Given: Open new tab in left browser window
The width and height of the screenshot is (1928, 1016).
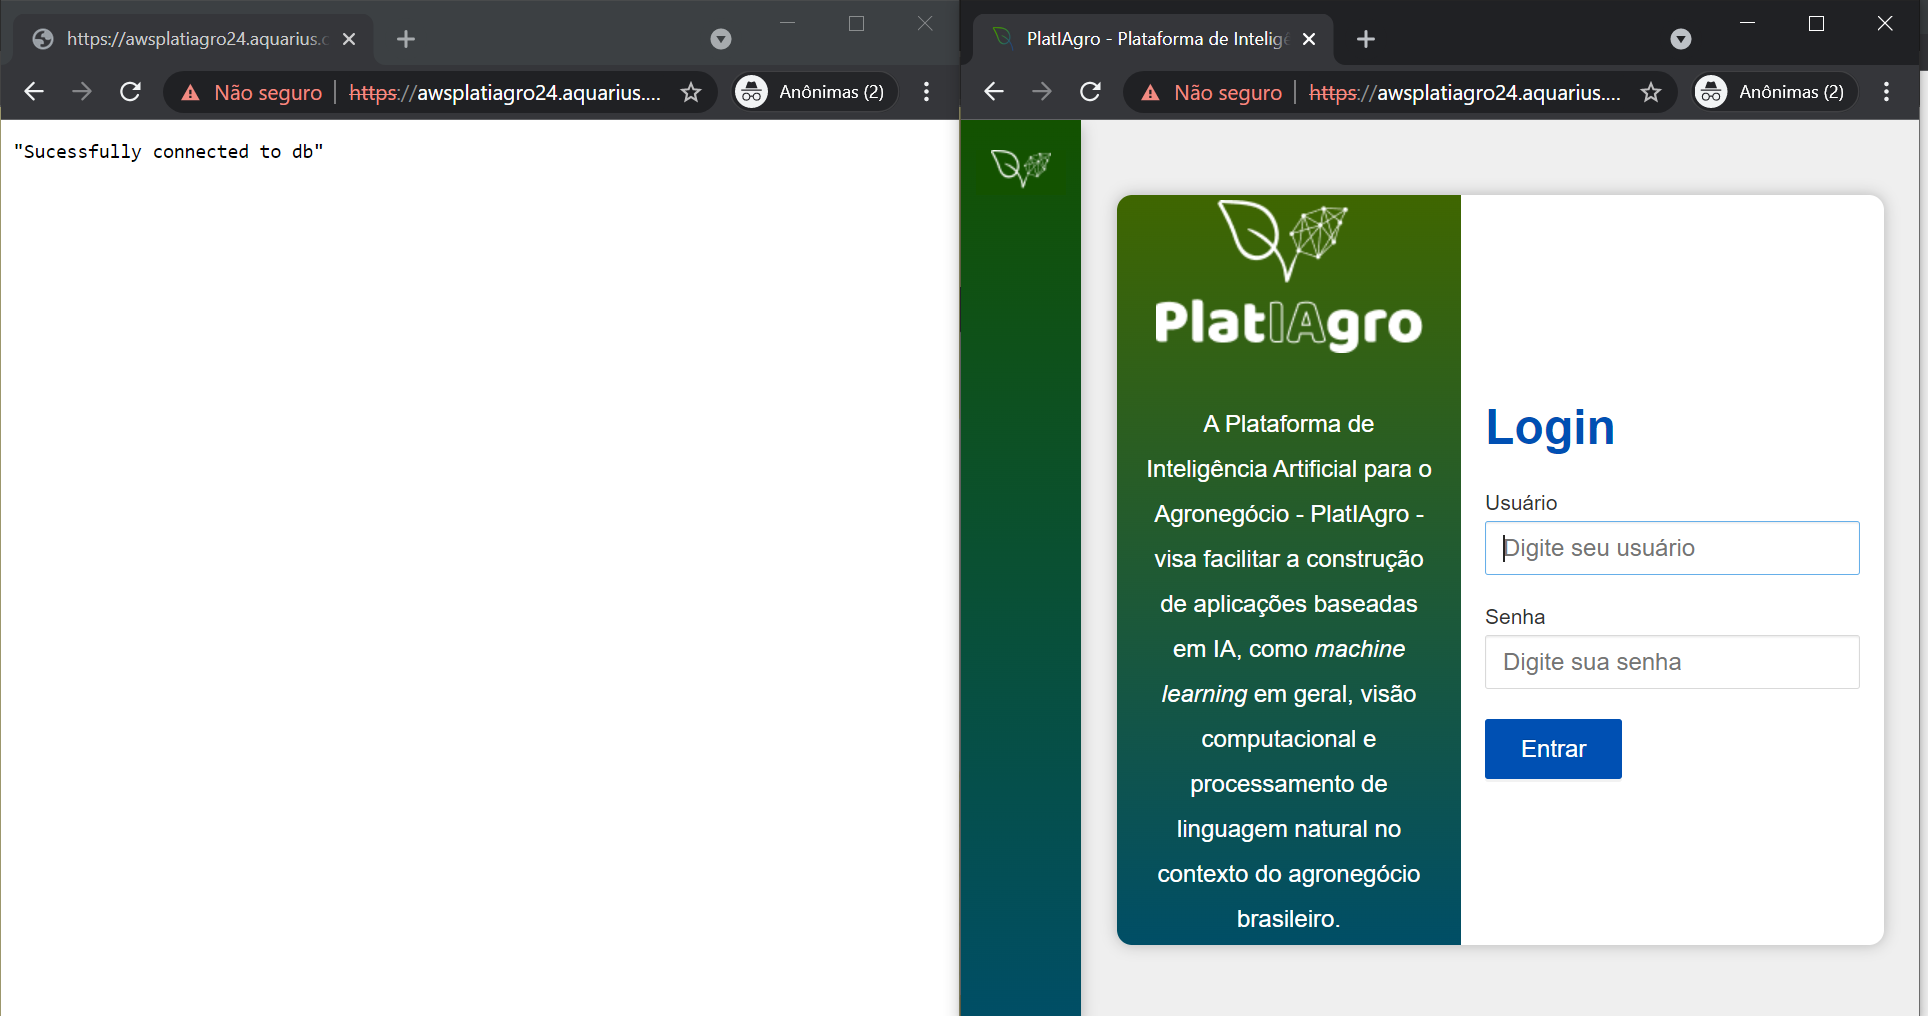Looking at the screenshot, I should click(x=405, y=39).
